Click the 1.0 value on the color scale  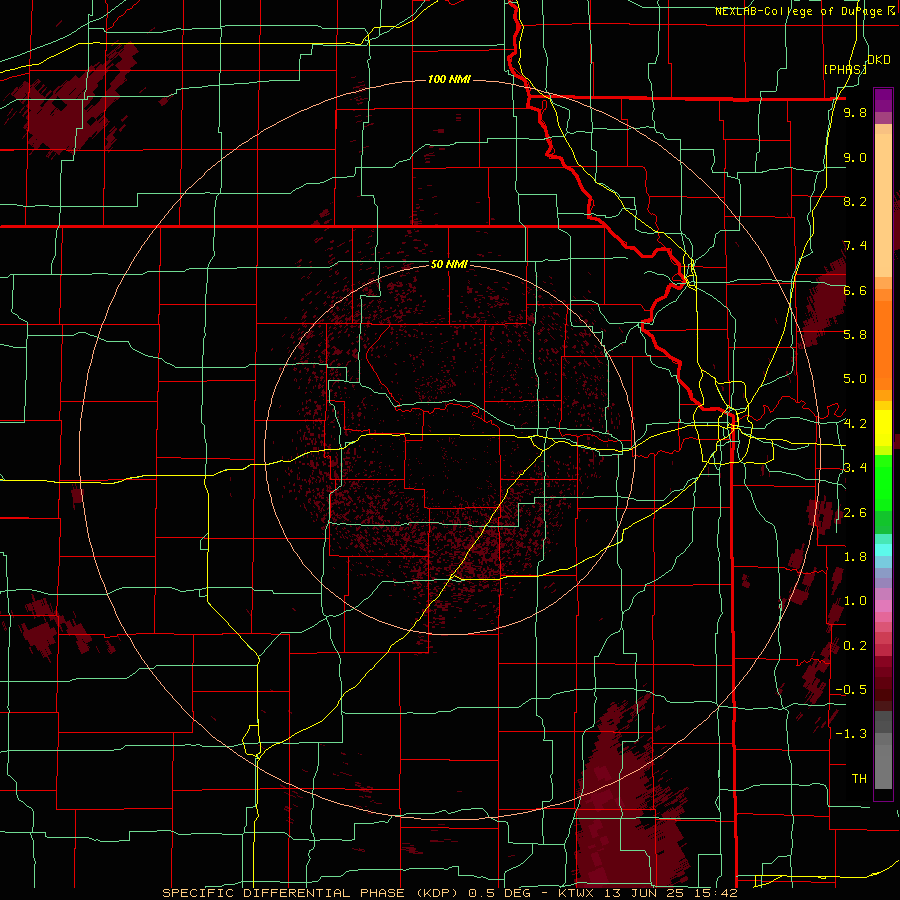[x=855, y=601]
